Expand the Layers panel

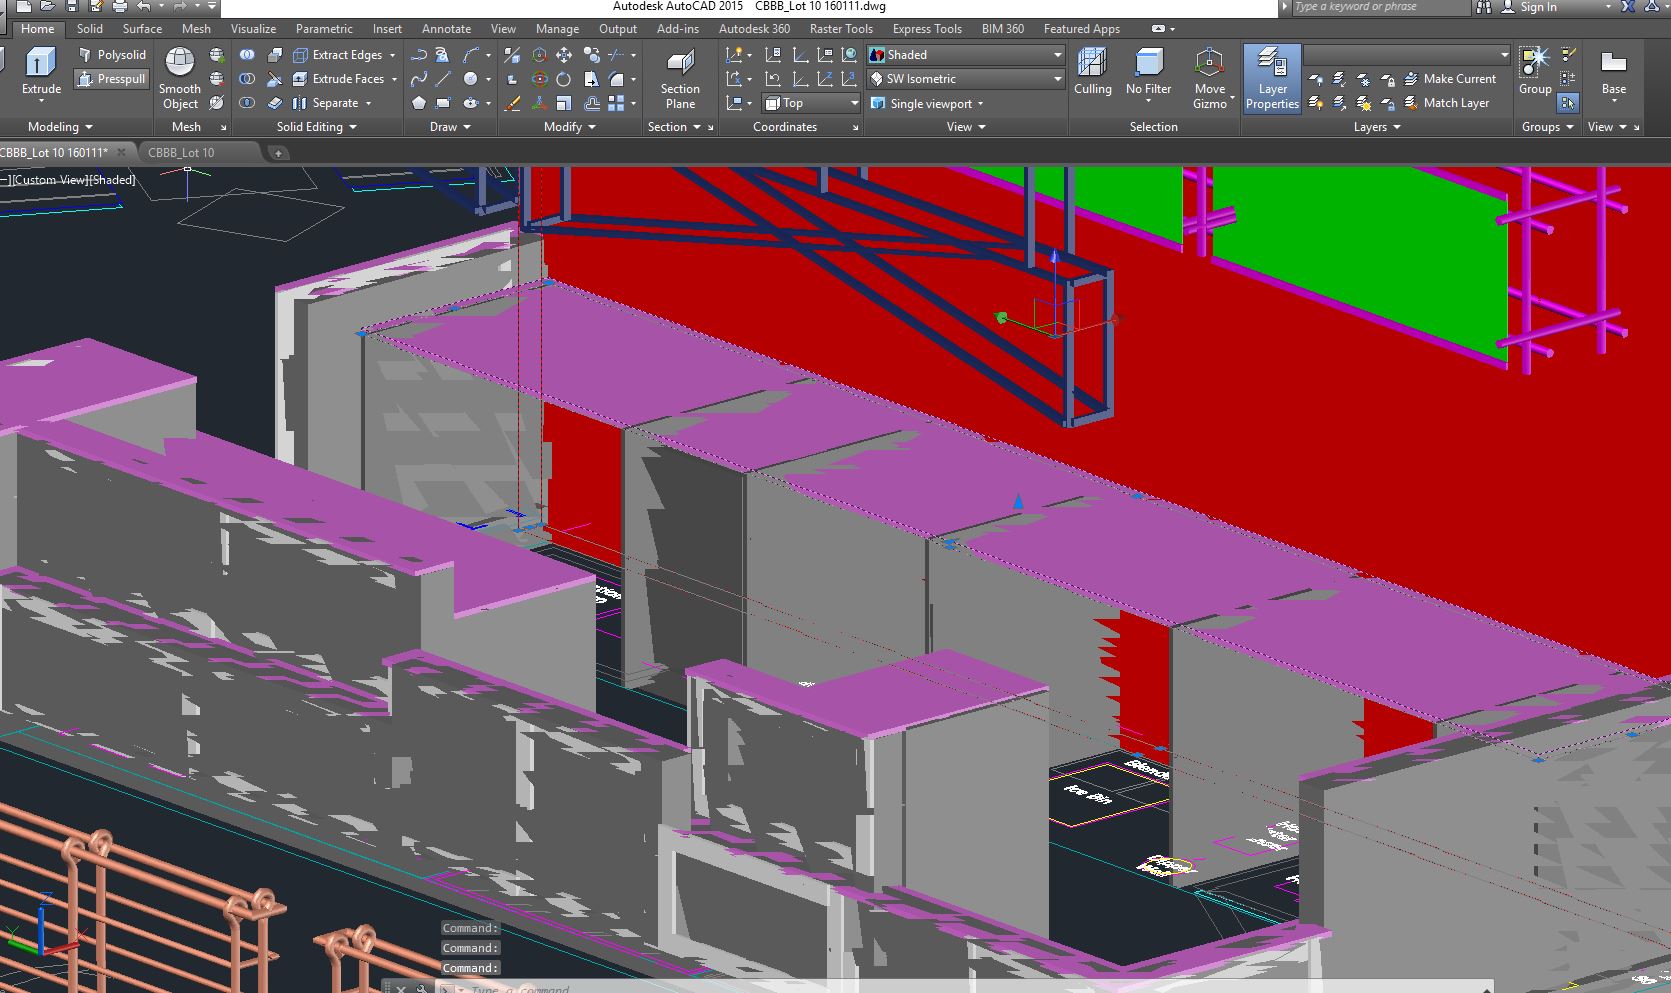click(x=1377, y=127)
